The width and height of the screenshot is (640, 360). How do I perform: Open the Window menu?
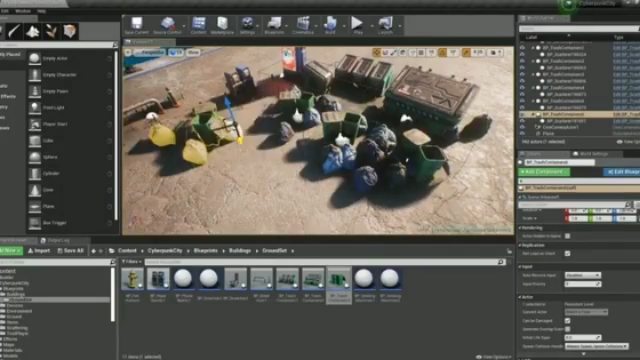(23, 11)
